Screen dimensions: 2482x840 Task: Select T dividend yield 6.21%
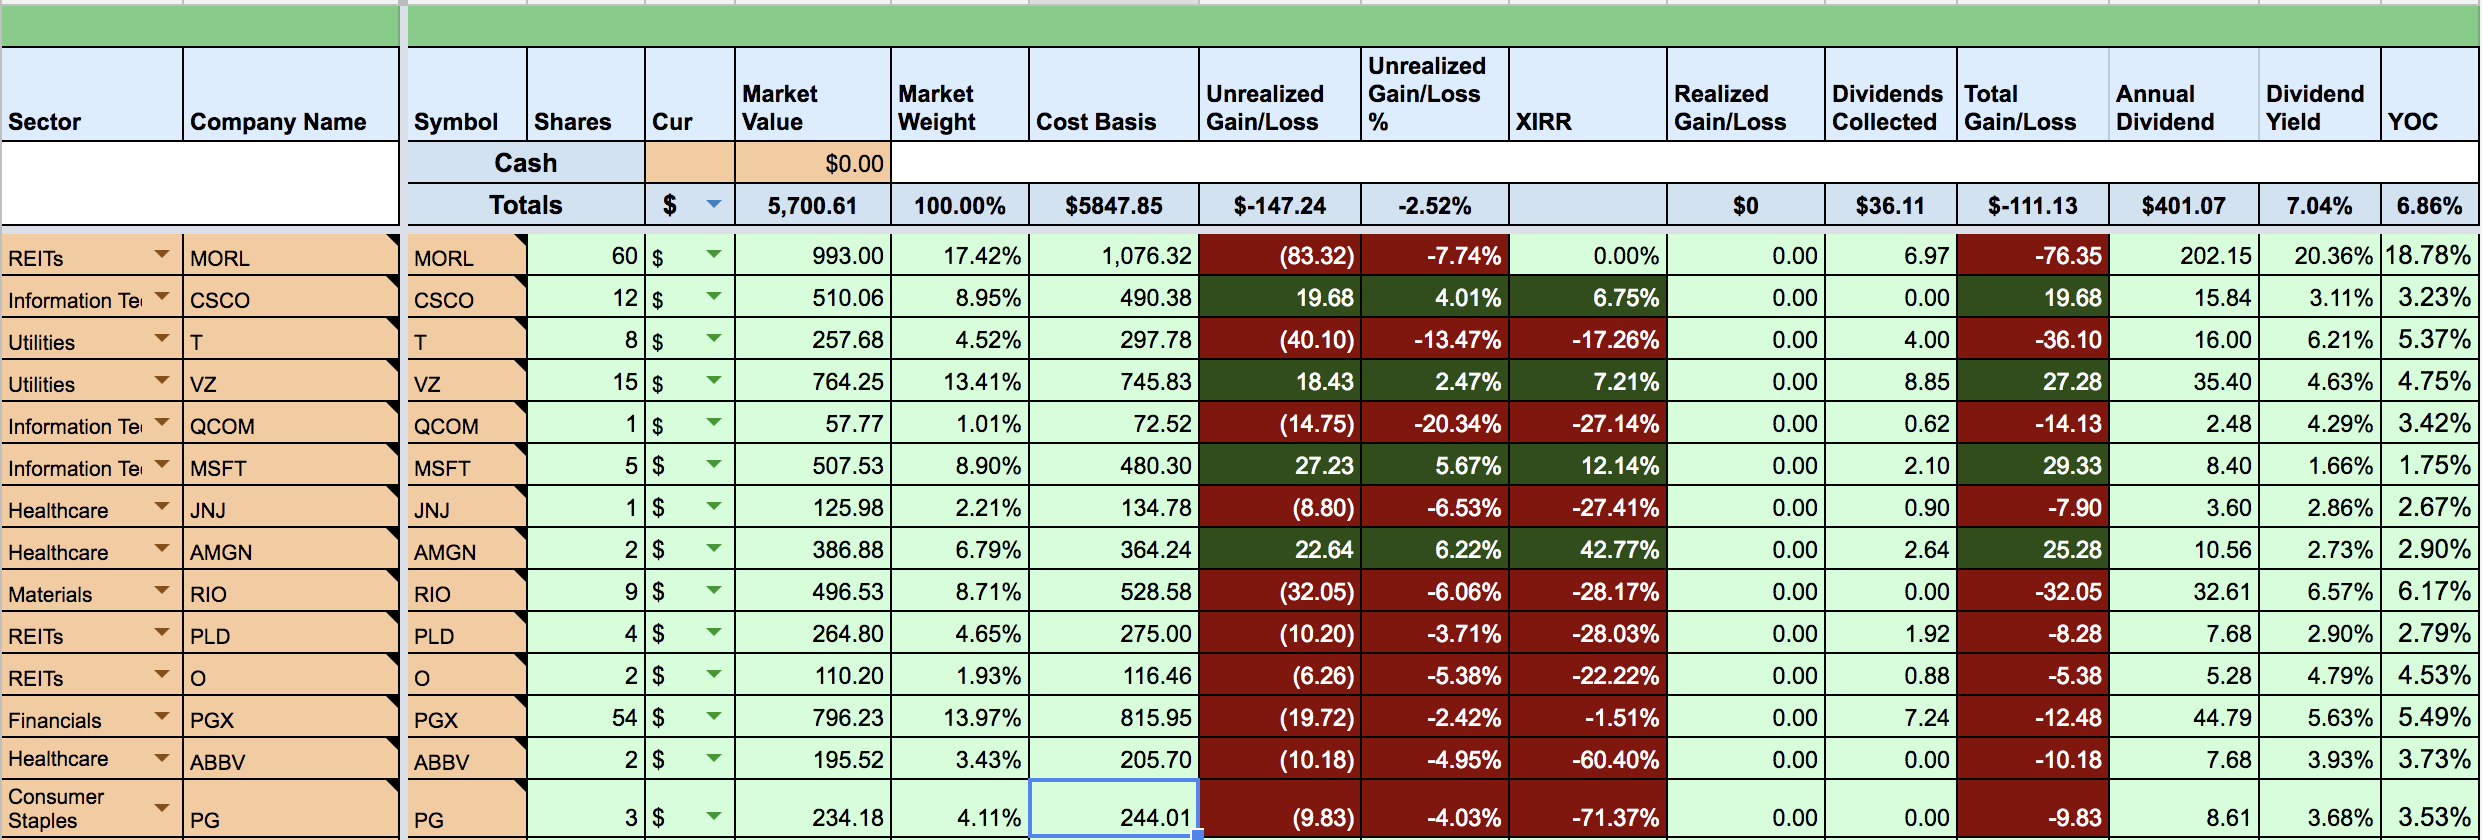2320,339
